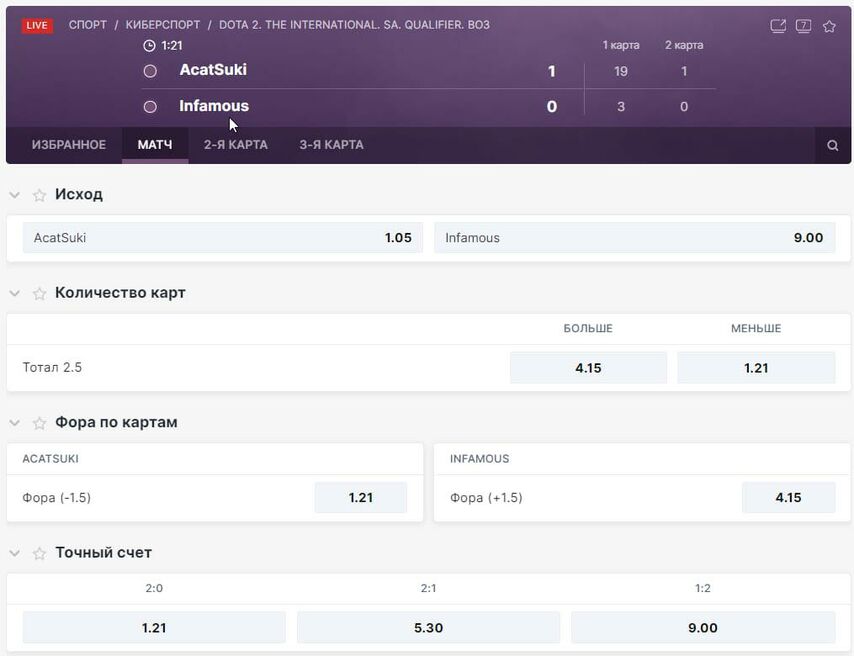Click the 1 карта column header
854x656 pixels.
point(621,45)
